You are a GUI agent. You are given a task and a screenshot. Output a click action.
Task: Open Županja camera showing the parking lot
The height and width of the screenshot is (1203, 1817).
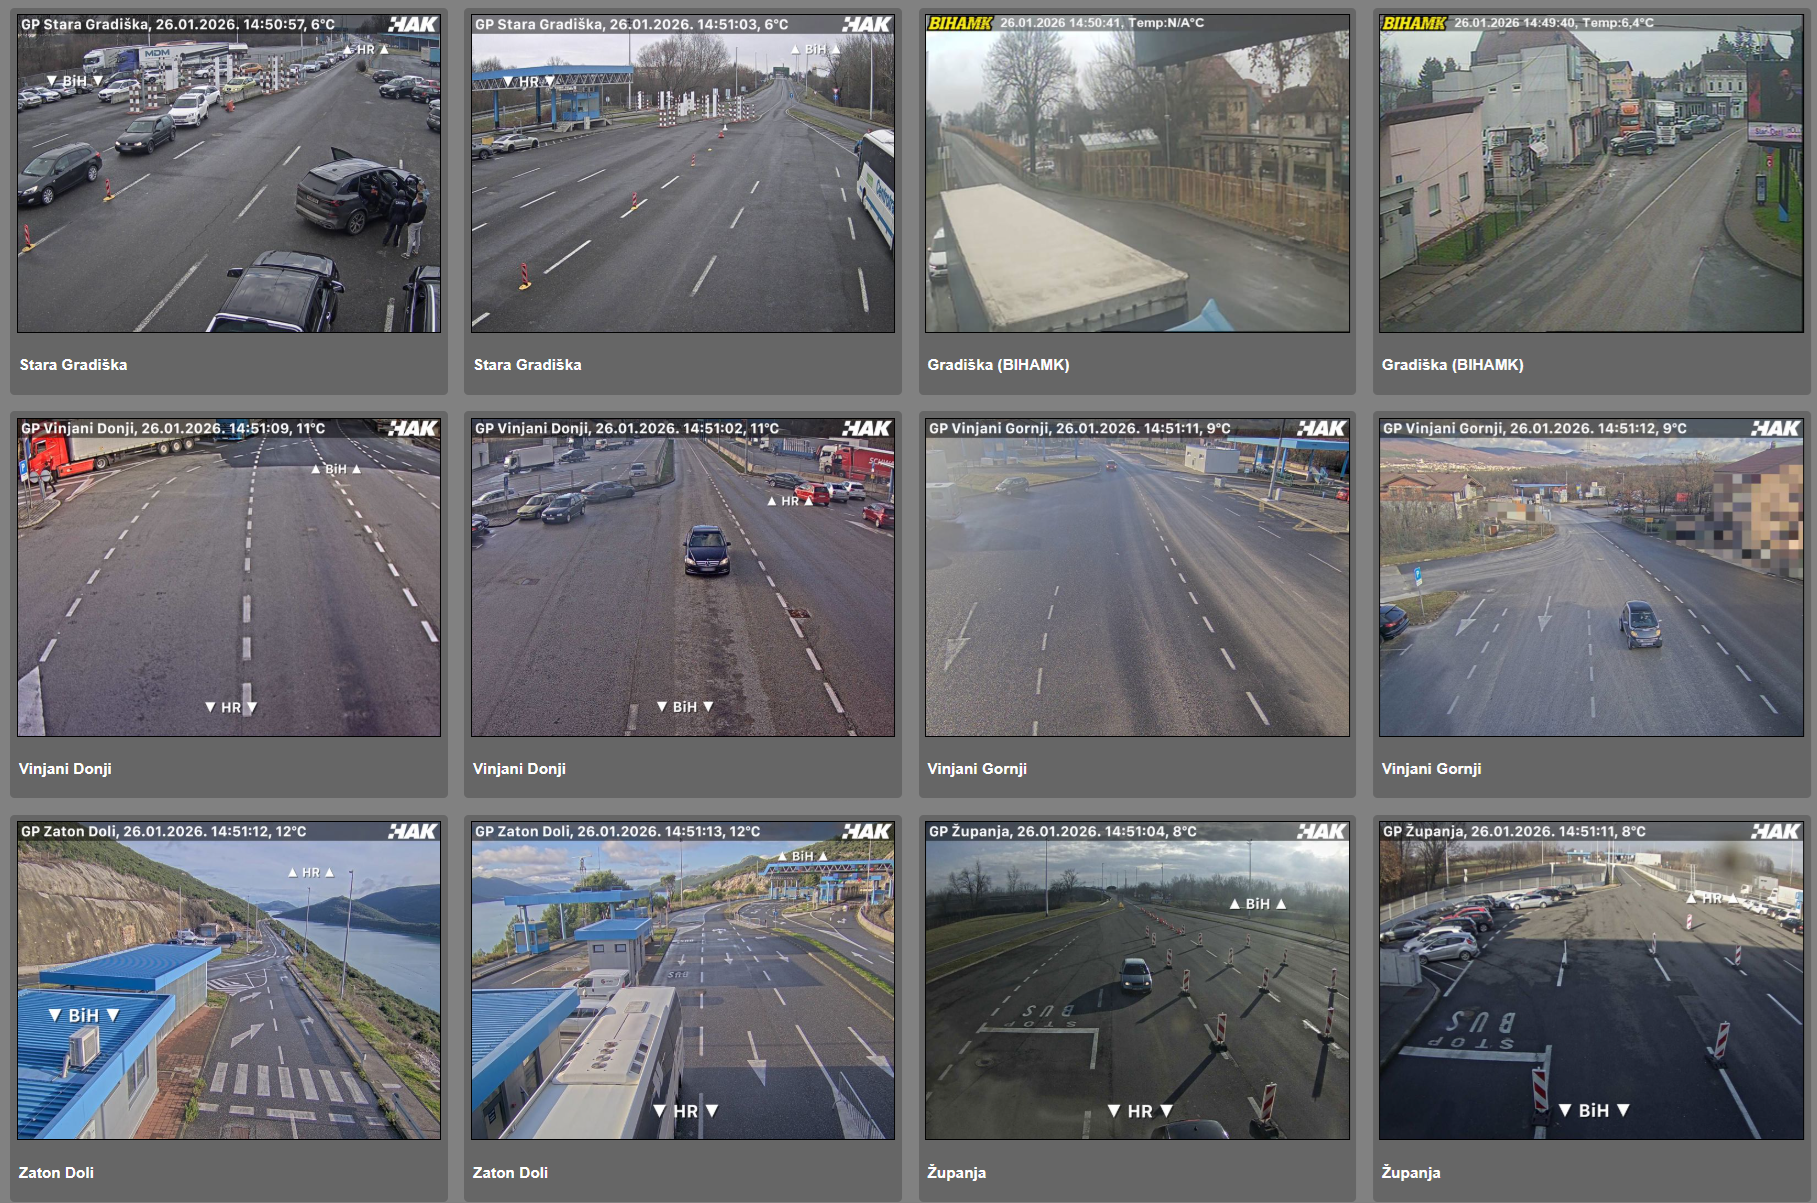(1591, 982)
